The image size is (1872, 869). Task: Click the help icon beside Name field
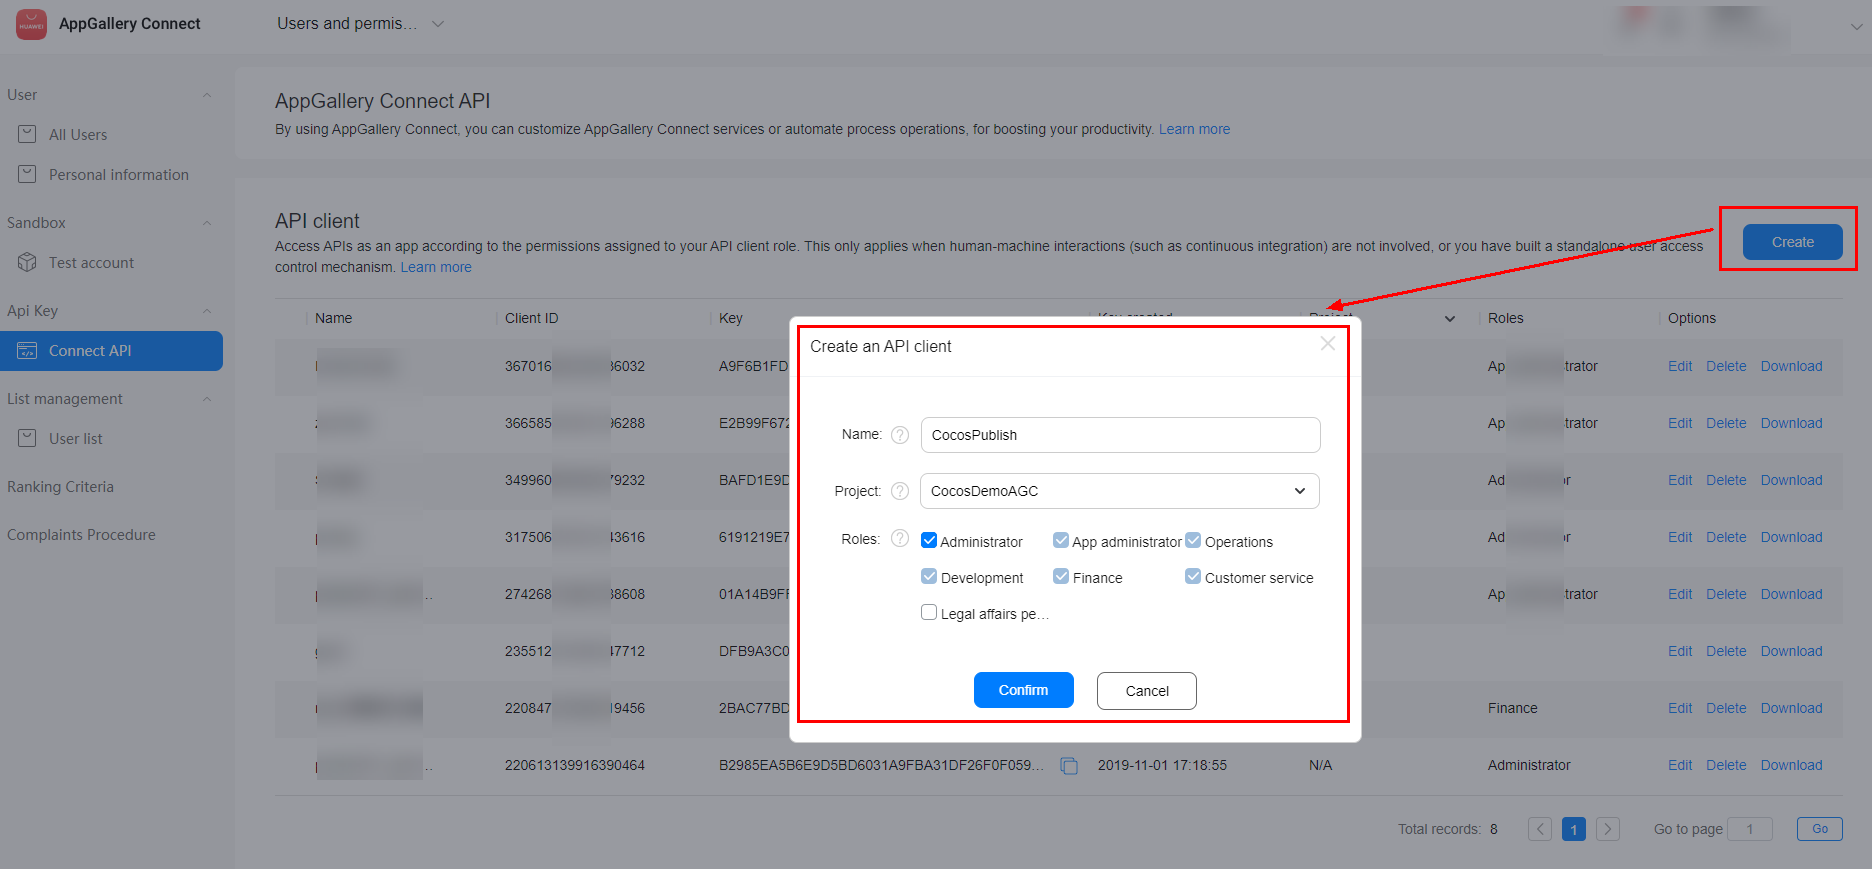(900, 435)
